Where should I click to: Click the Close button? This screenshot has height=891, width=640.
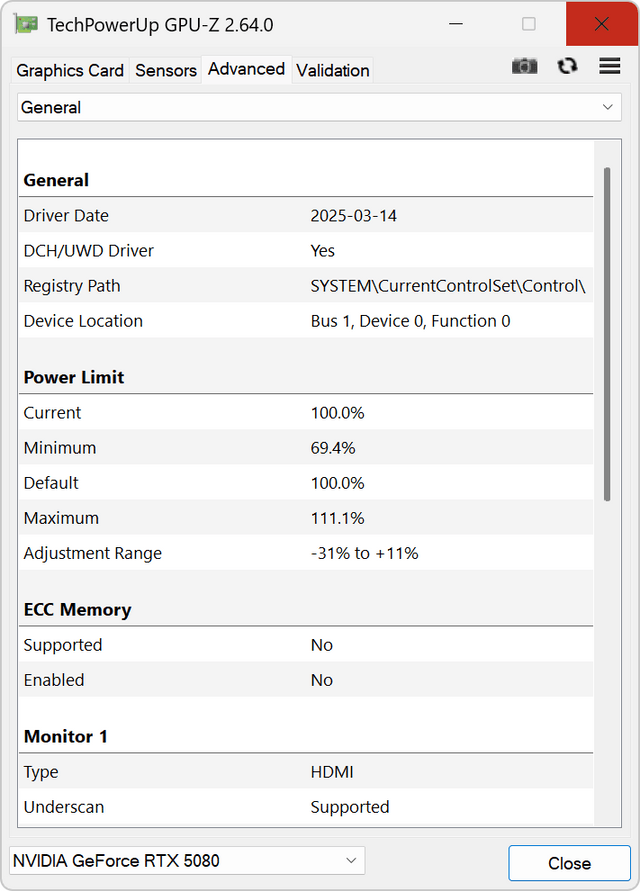pyautogui.click(x=570, y=863)
